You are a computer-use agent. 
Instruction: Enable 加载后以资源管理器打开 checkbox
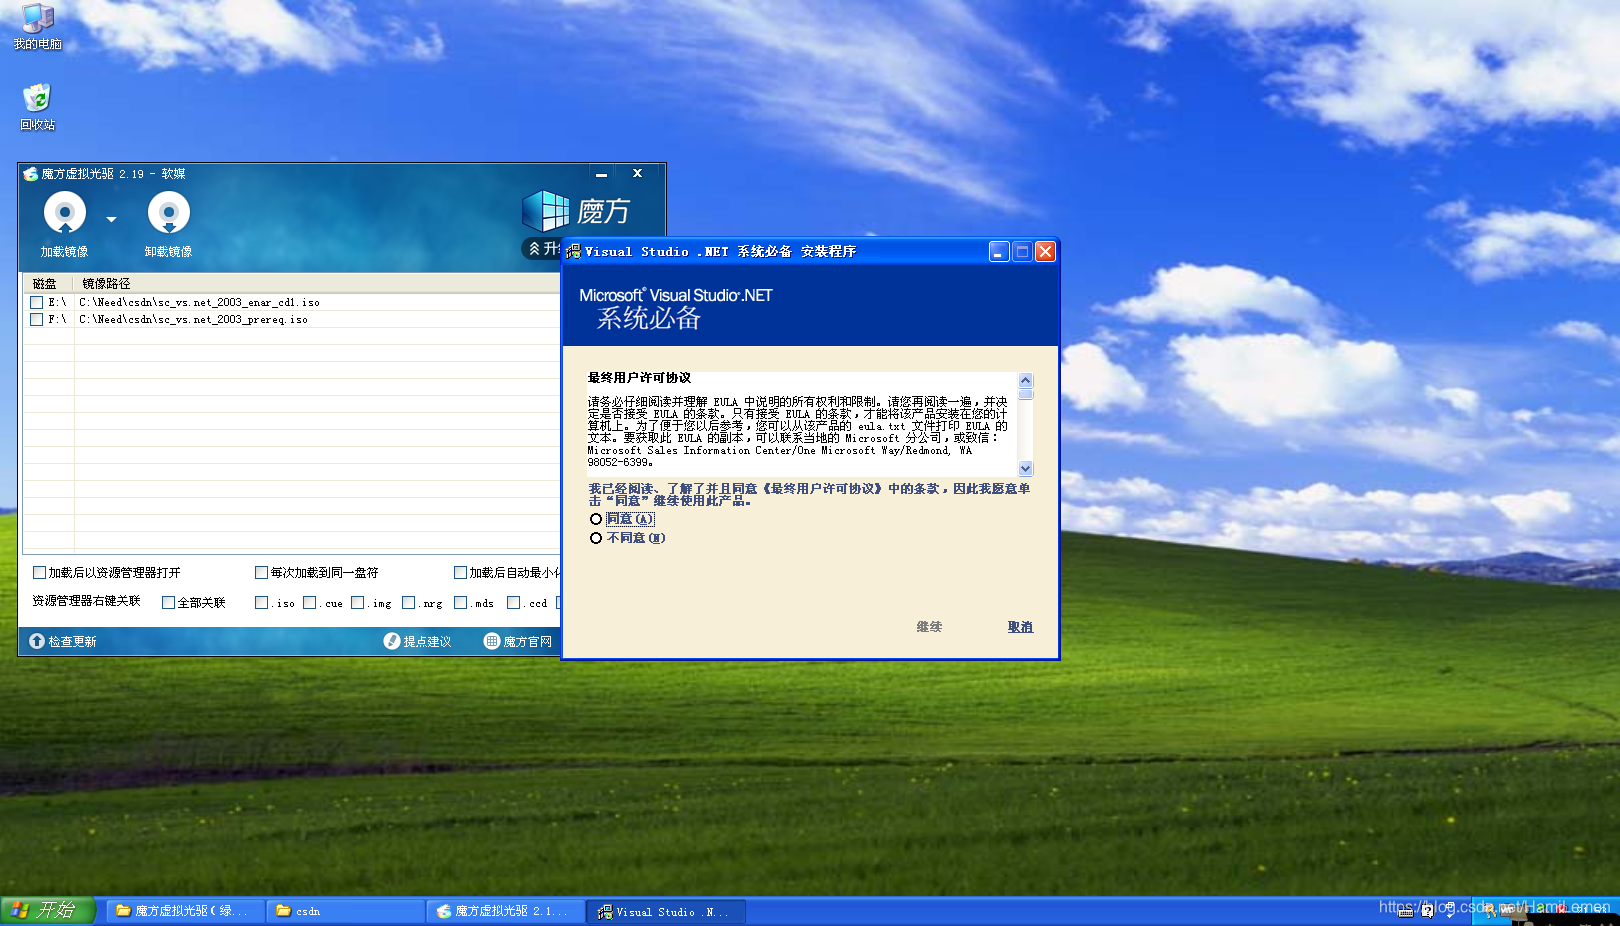tap(39, 573)
